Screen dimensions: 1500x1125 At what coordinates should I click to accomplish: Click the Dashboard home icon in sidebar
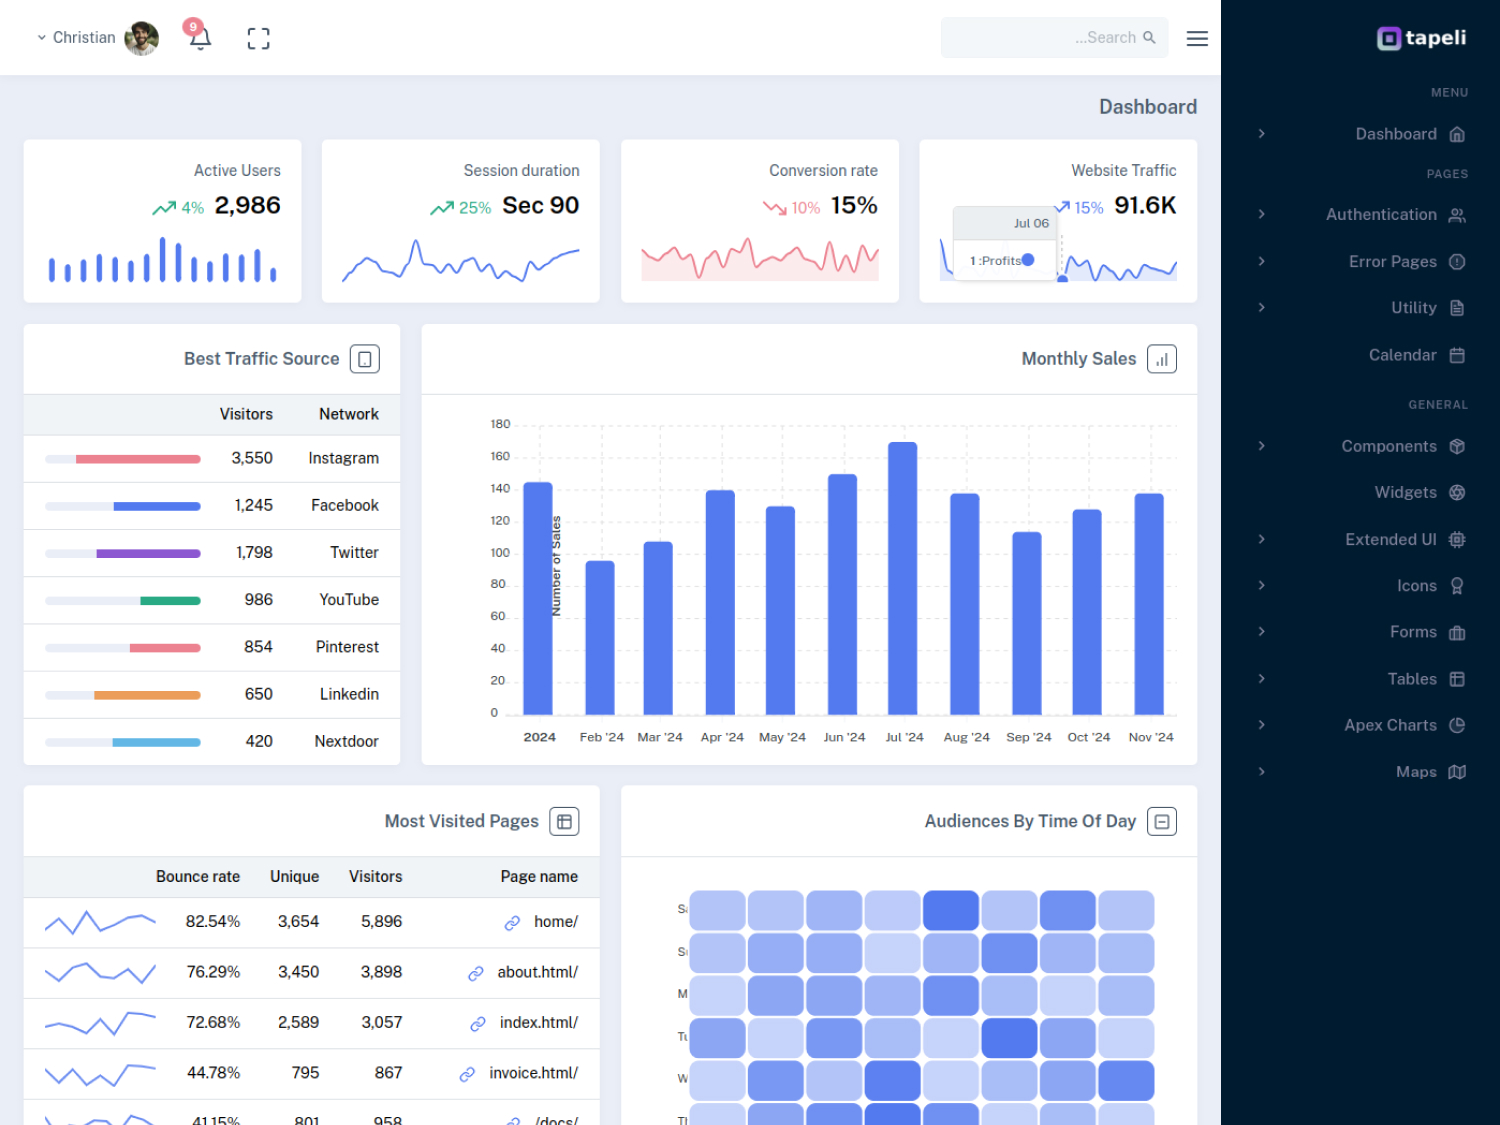point(1457,134)
